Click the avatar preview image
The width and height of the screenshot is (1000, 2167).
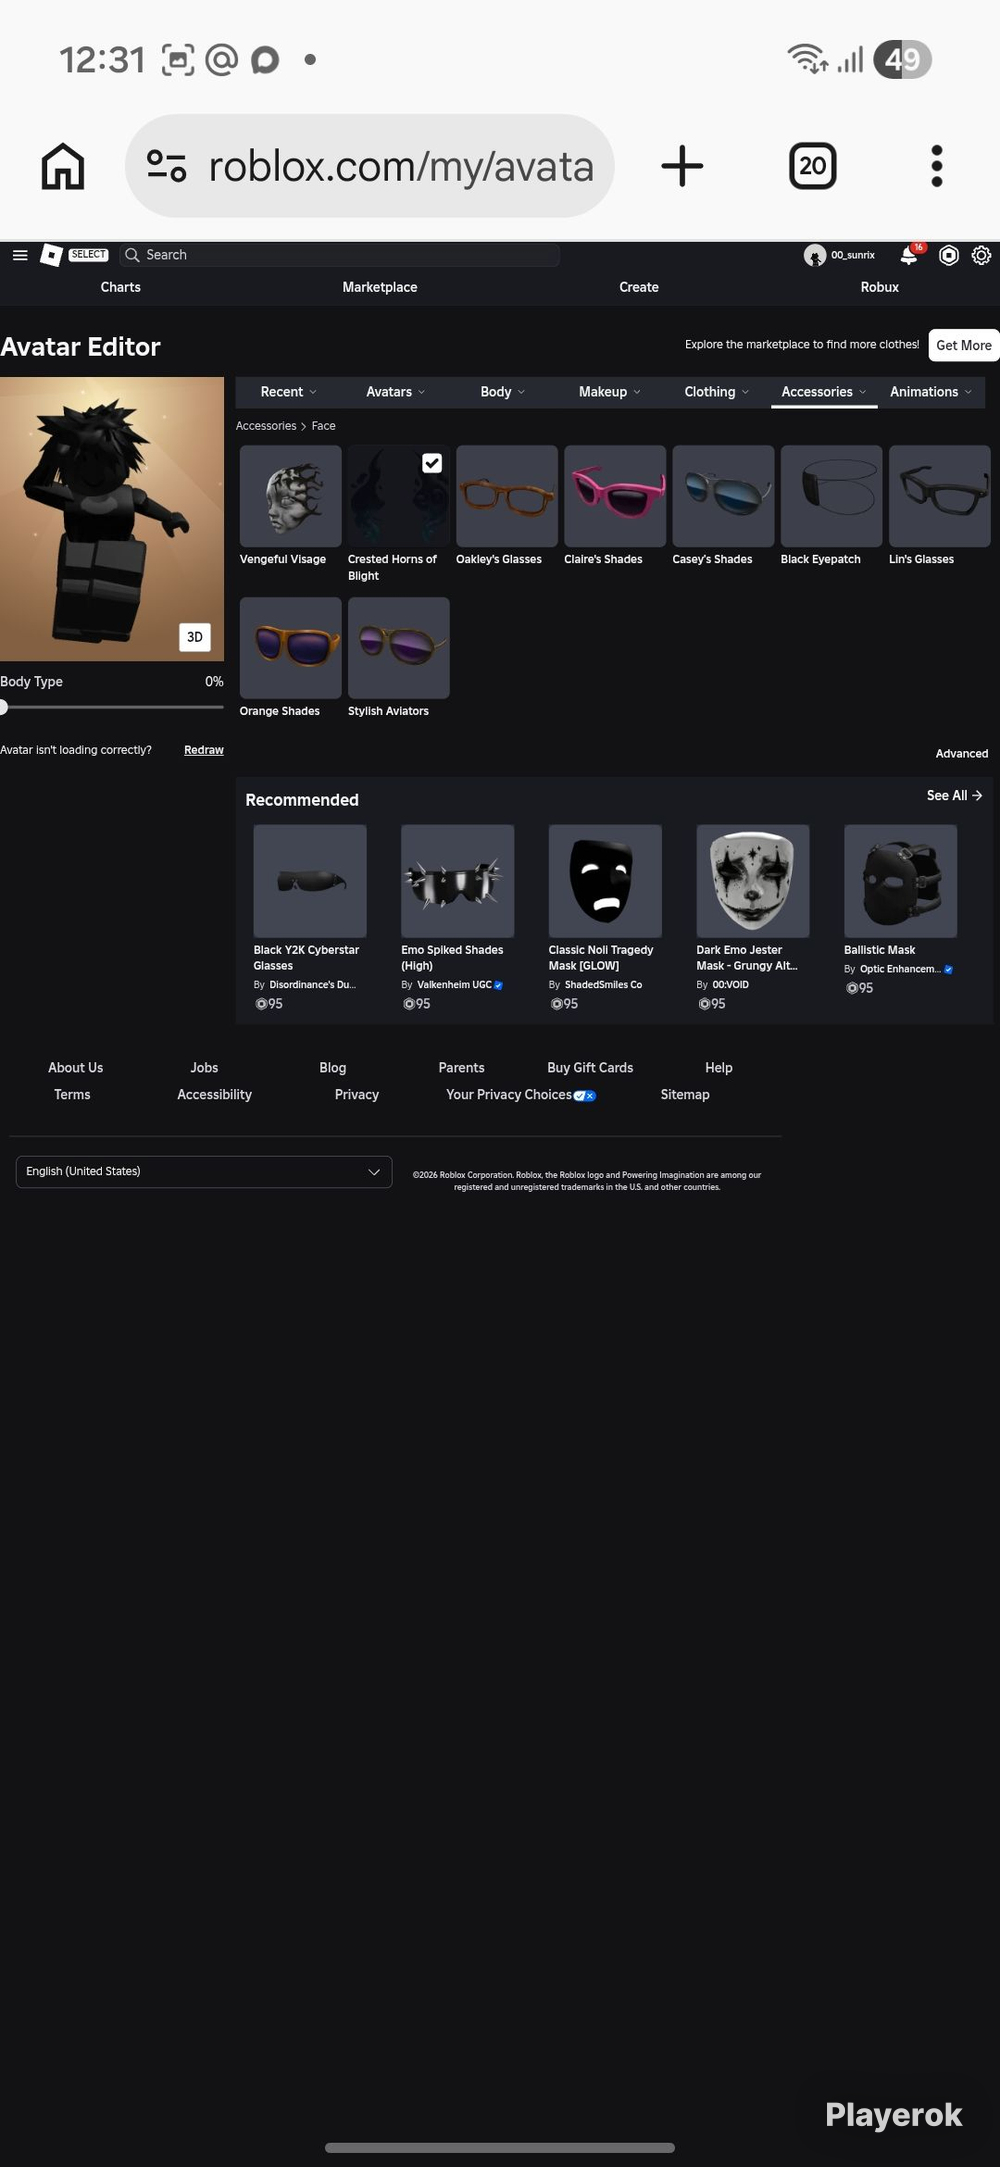tap(112, 519)
